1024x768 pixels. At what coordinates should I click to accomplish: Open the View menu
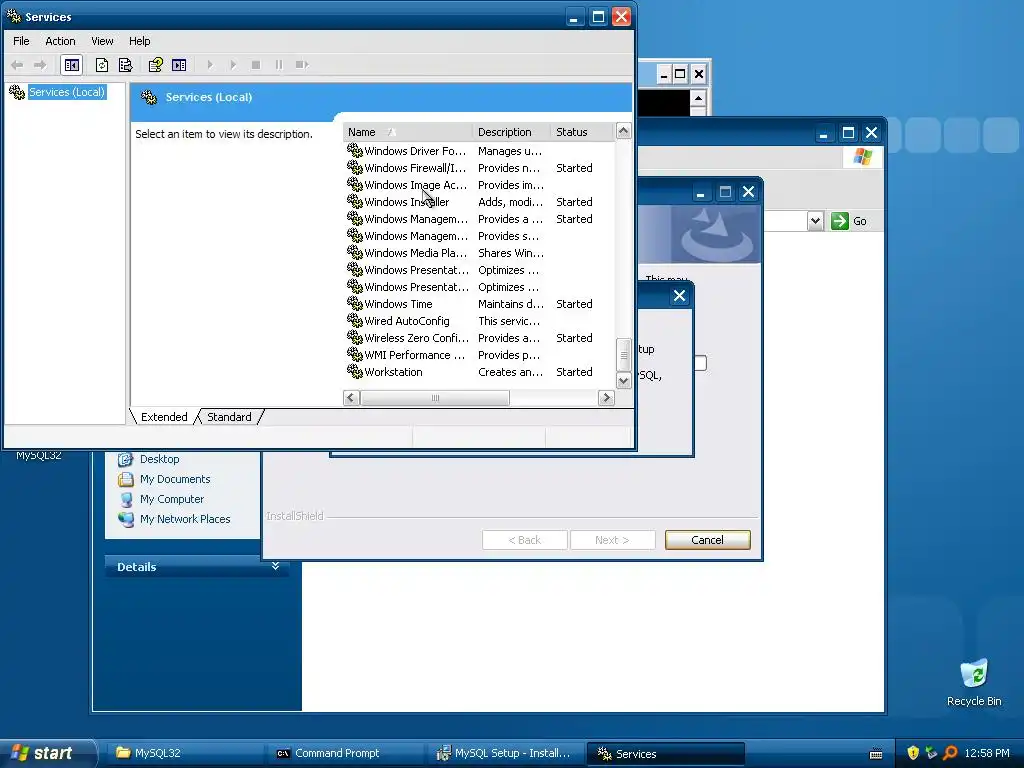pos(102,41)
